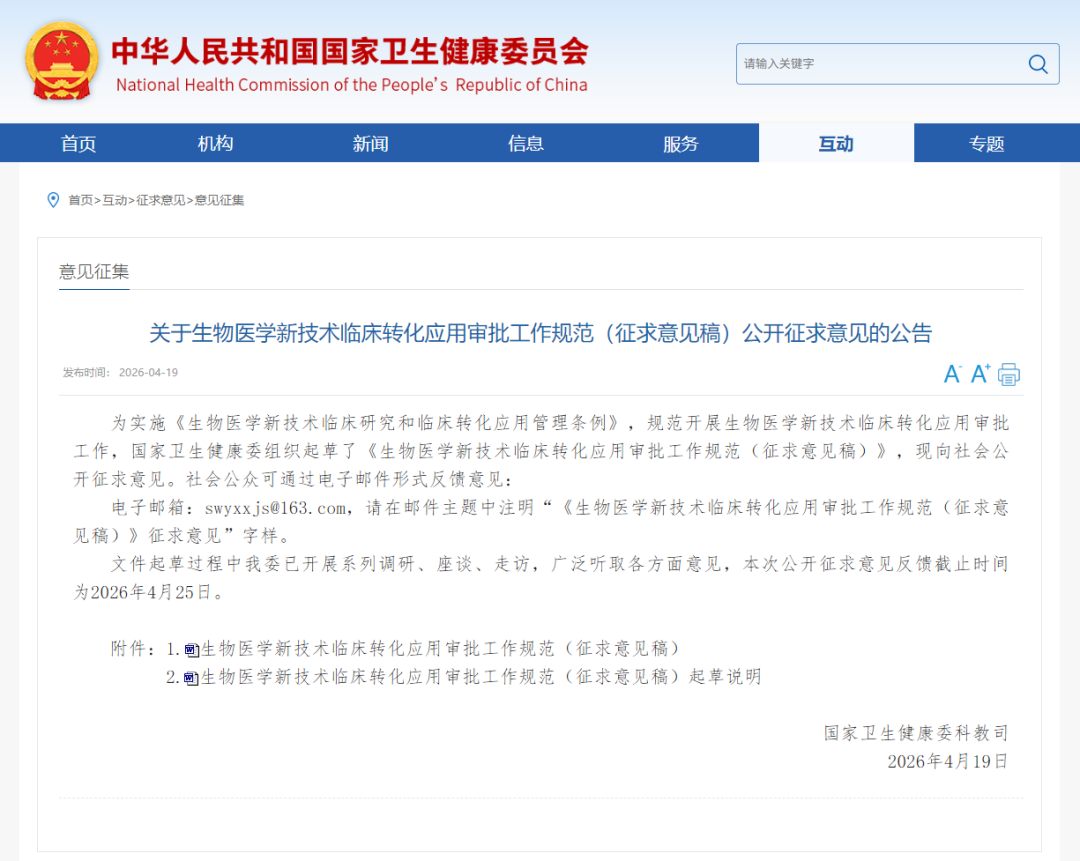
Task: Open the print icon to print the notice
Action: 1009,373
